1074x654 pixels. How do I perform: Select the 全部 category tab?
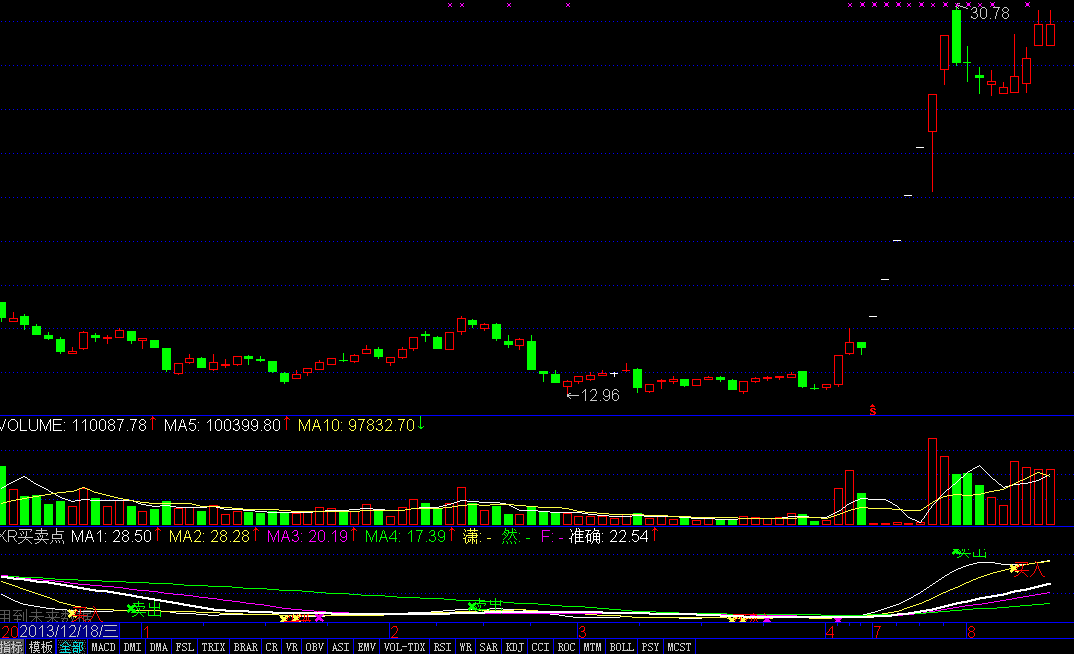point(71,647)
